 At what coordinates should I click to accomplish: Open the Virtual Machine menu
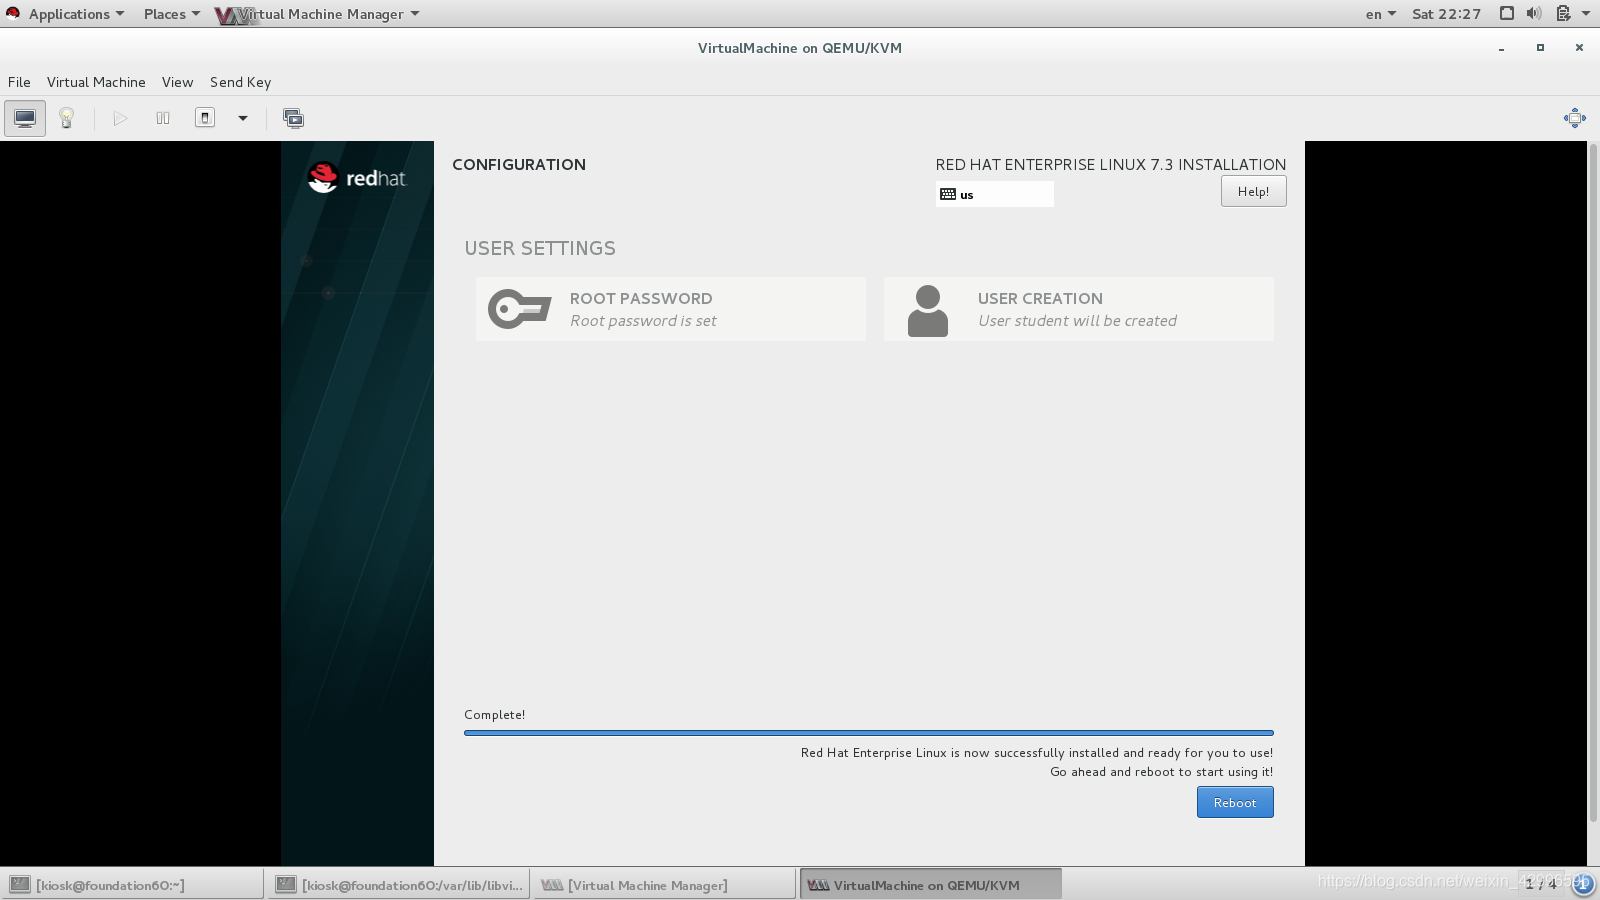pos(96,82)
